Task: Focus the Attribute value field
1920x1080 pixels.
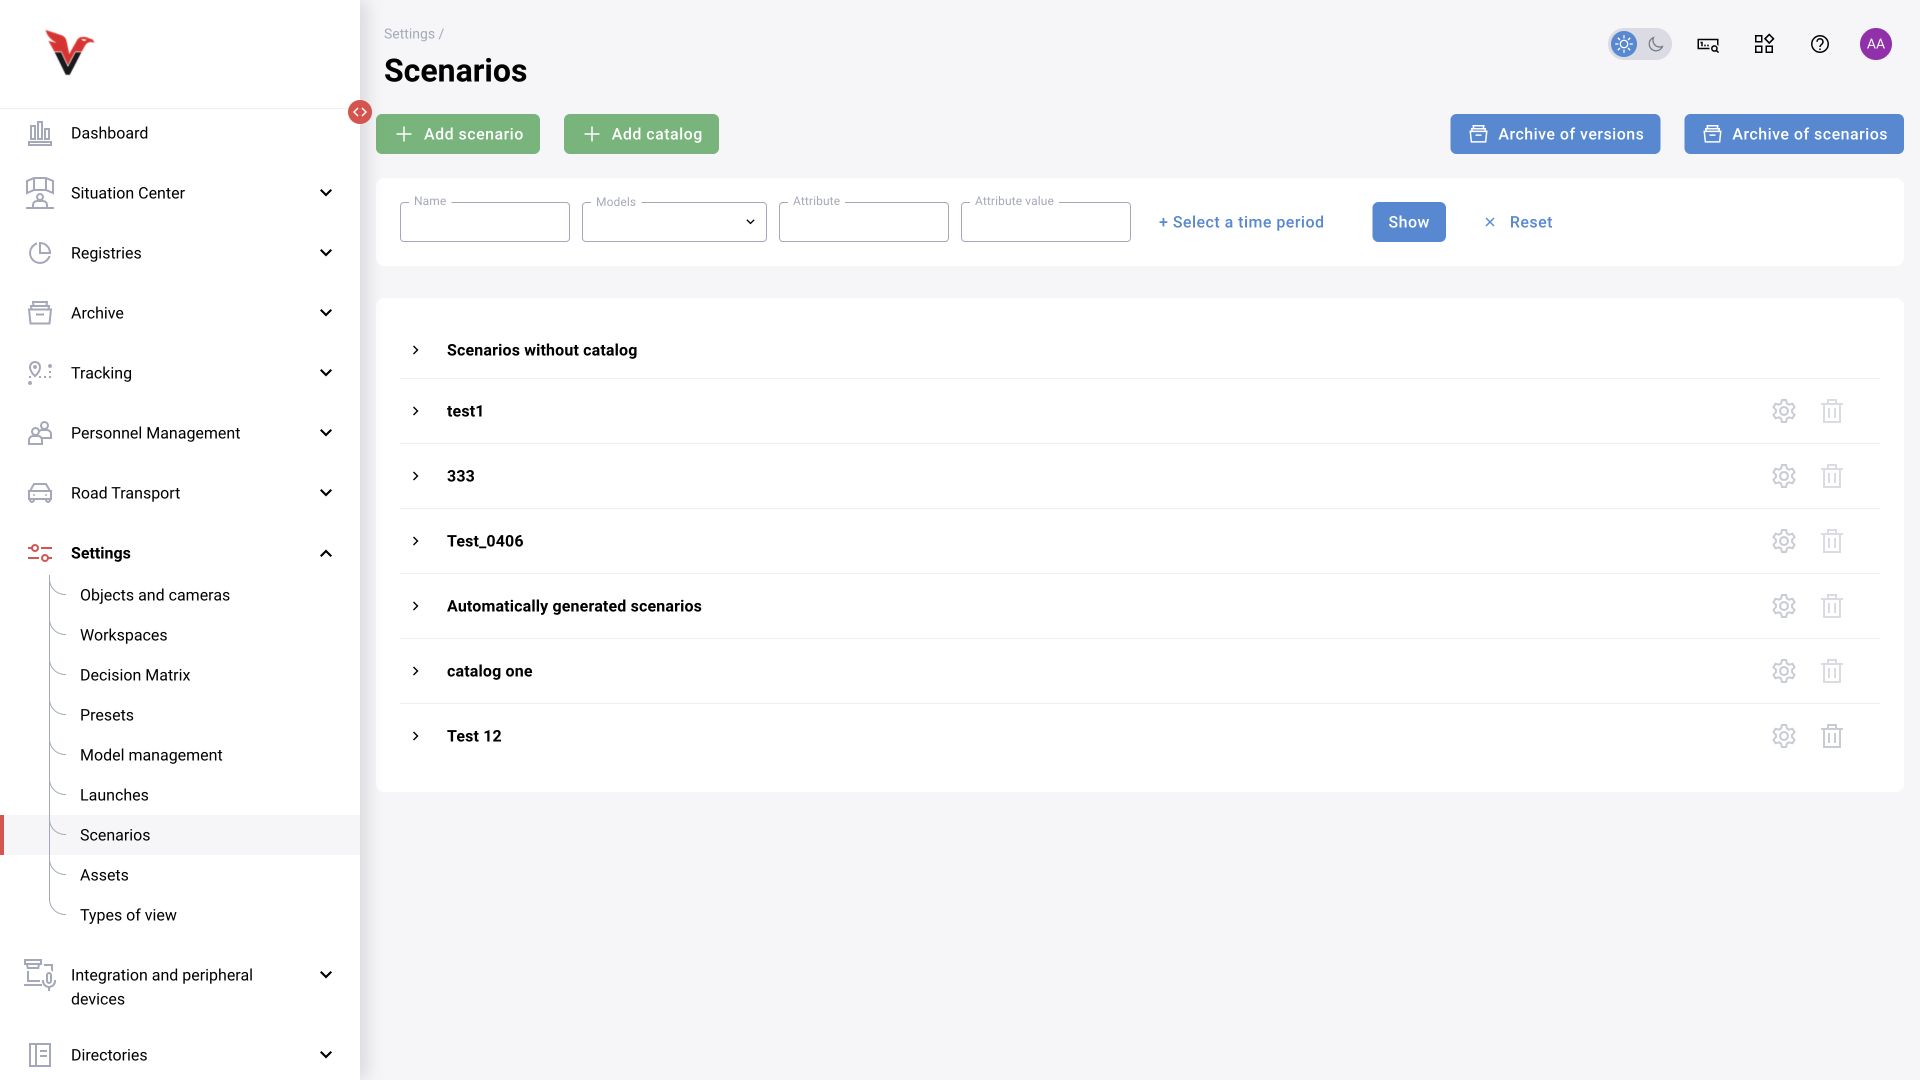Action: coord(1046,222)
